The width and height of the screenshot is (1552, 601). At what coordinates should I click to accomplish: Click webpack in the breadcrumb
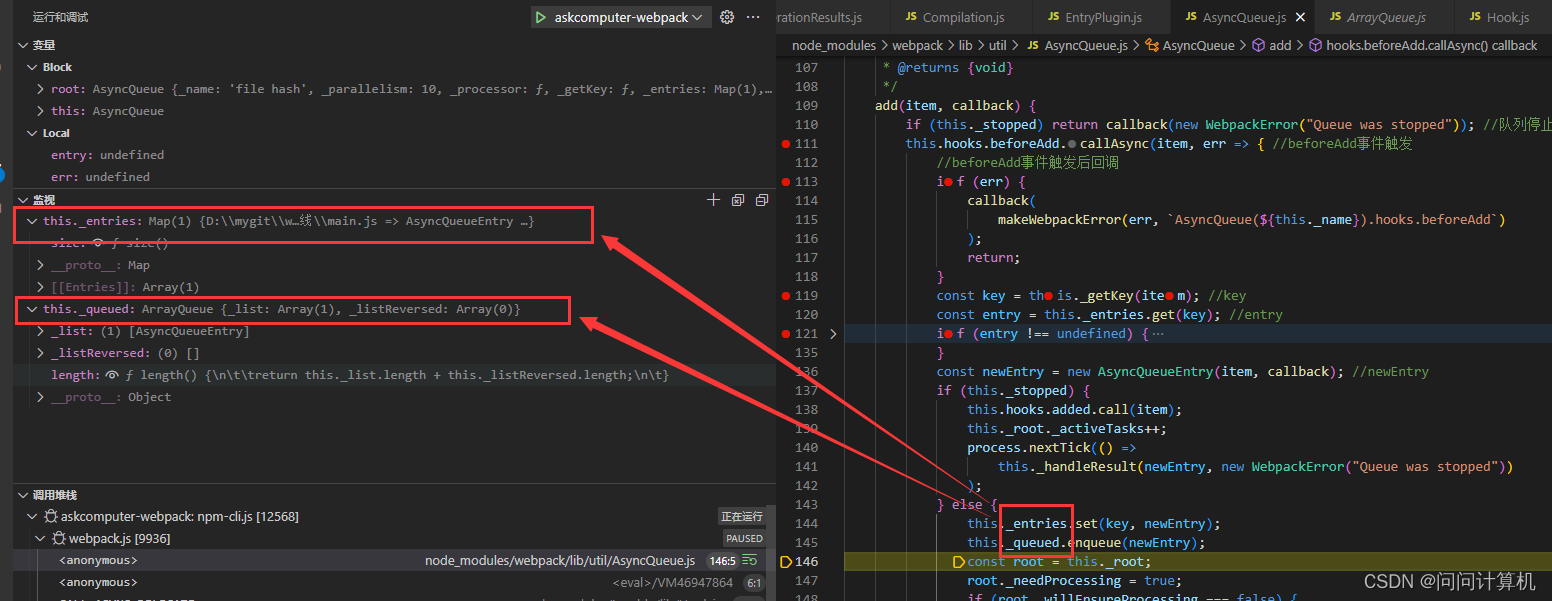[x=917, y=45]
